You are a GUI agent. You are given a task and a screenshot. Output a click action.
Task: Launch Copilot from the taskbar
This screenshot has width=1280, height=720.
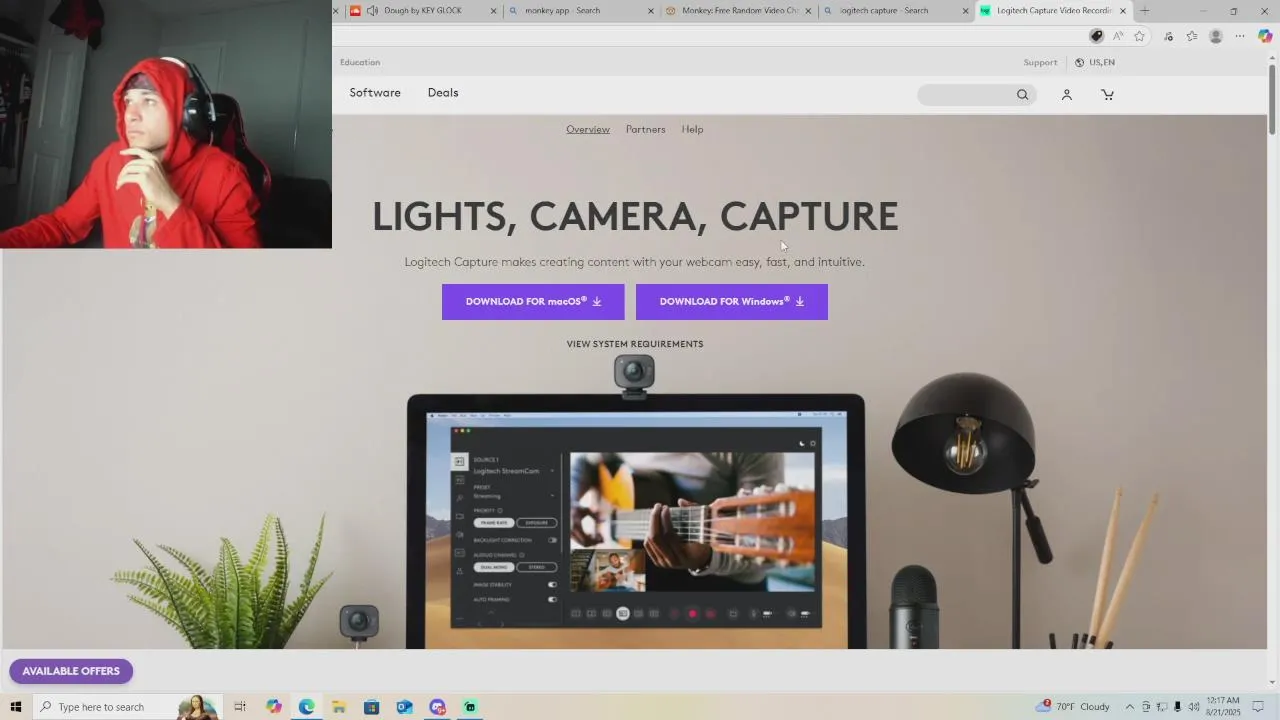274,707
